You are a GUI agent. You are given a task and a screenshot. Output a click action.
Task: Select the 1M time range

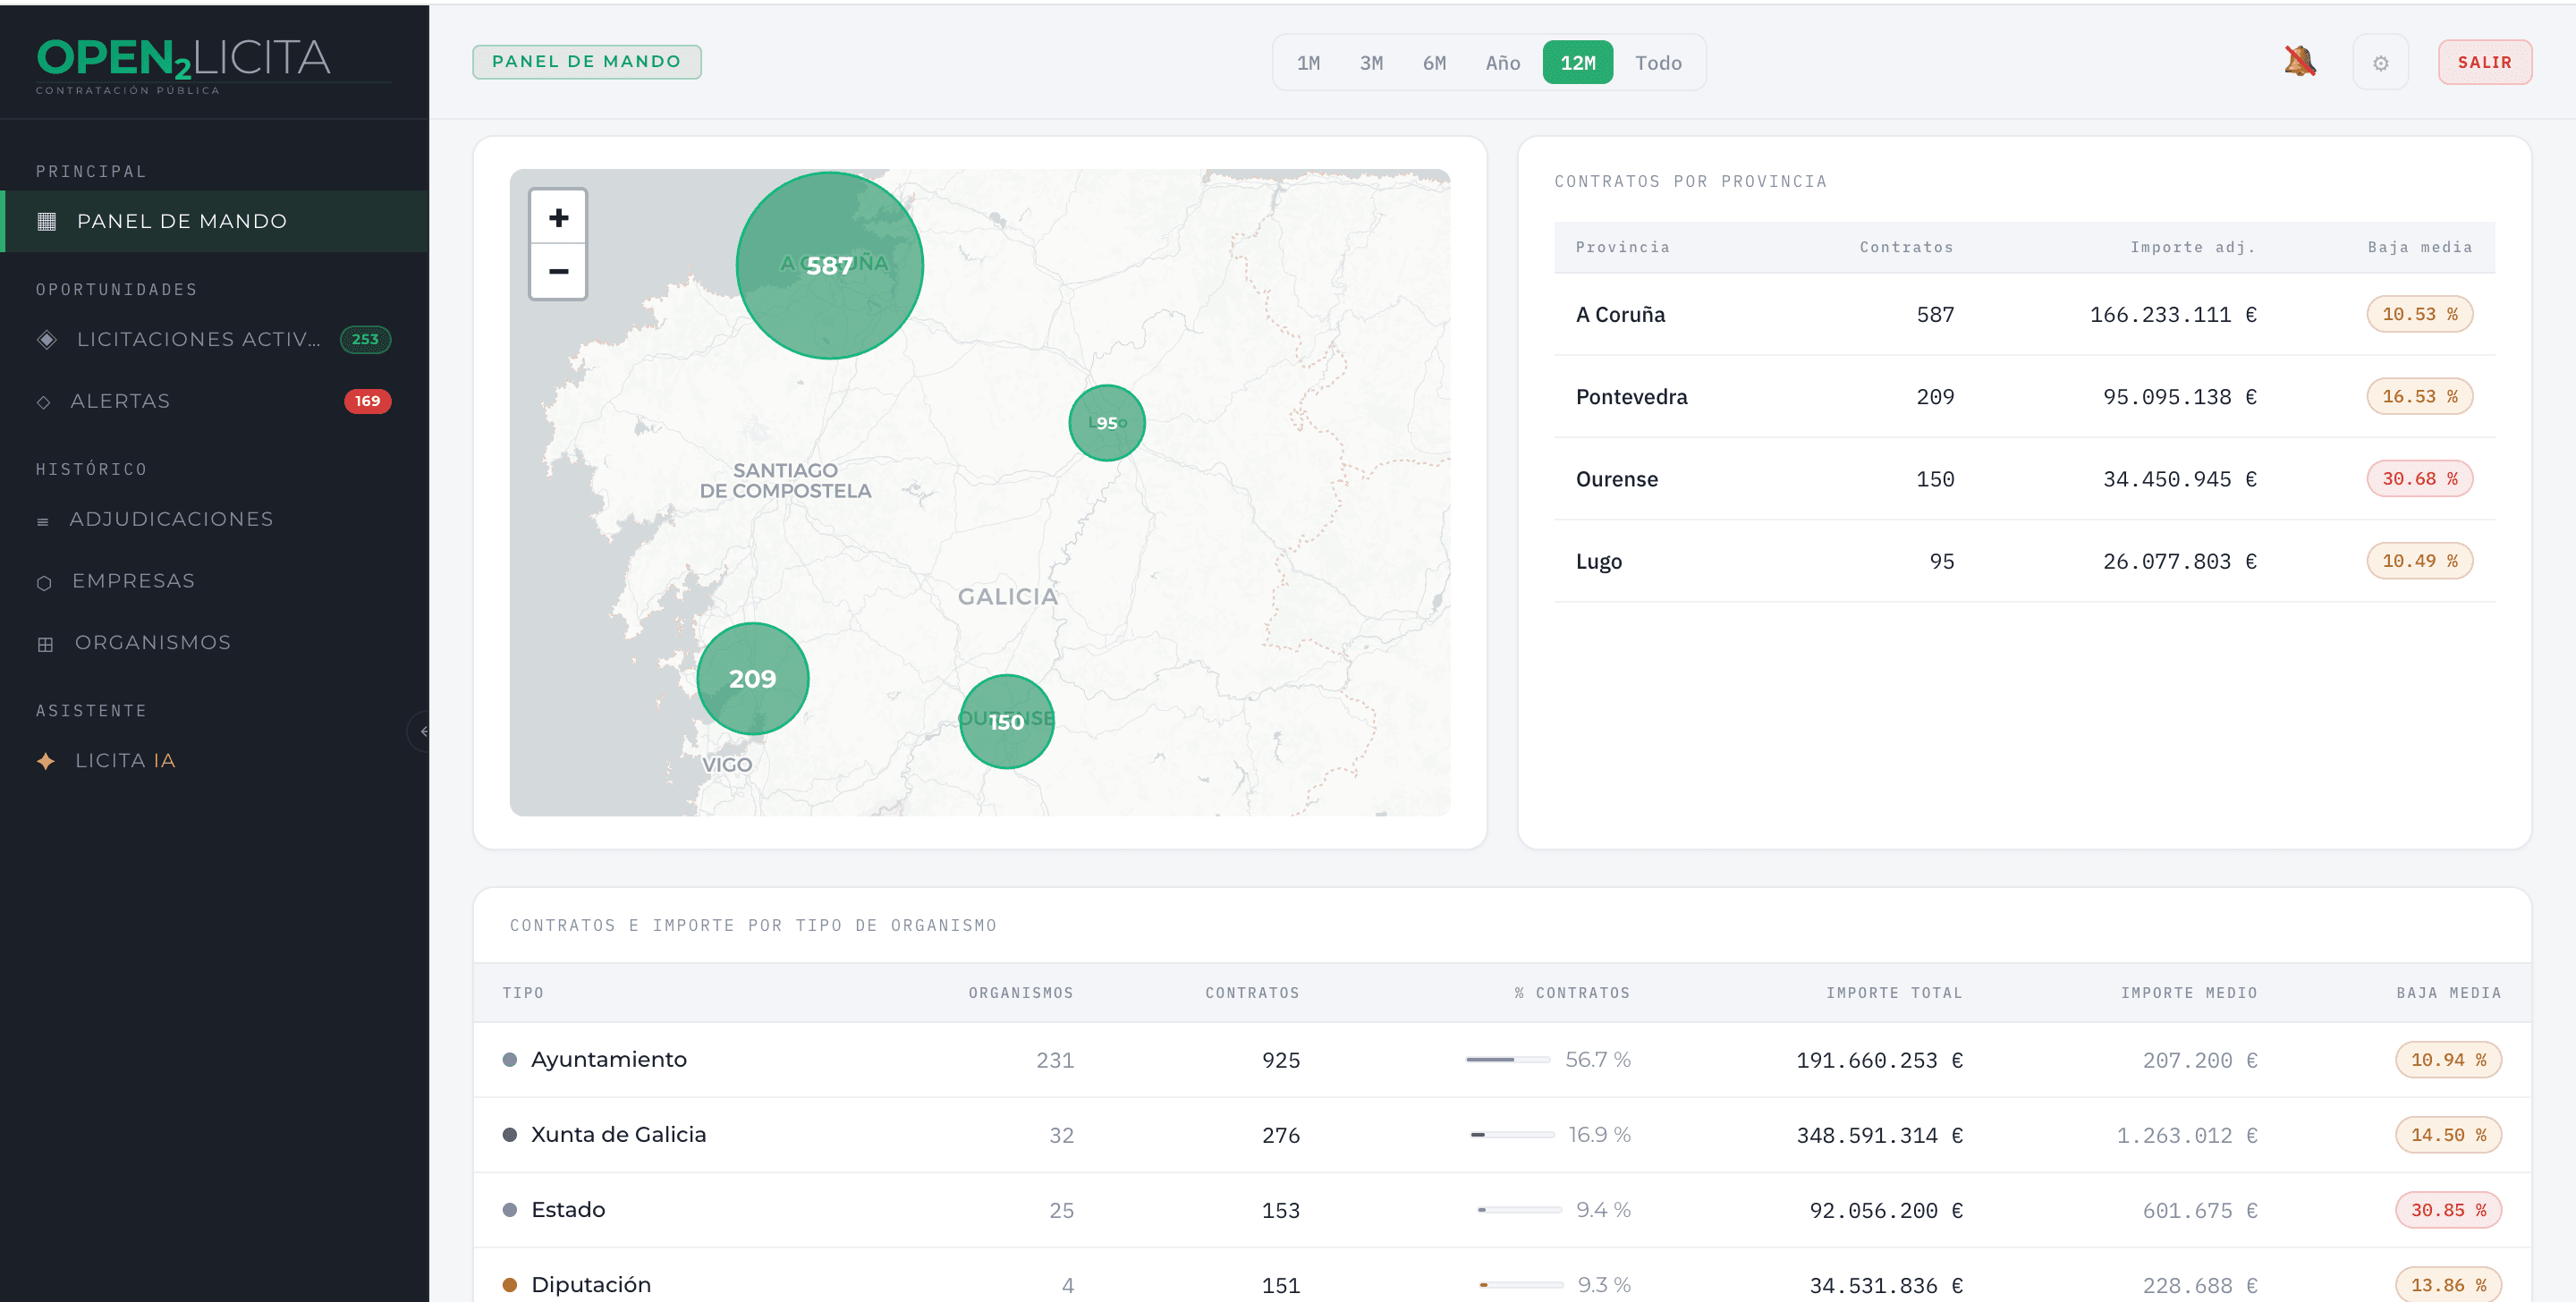1308,63
